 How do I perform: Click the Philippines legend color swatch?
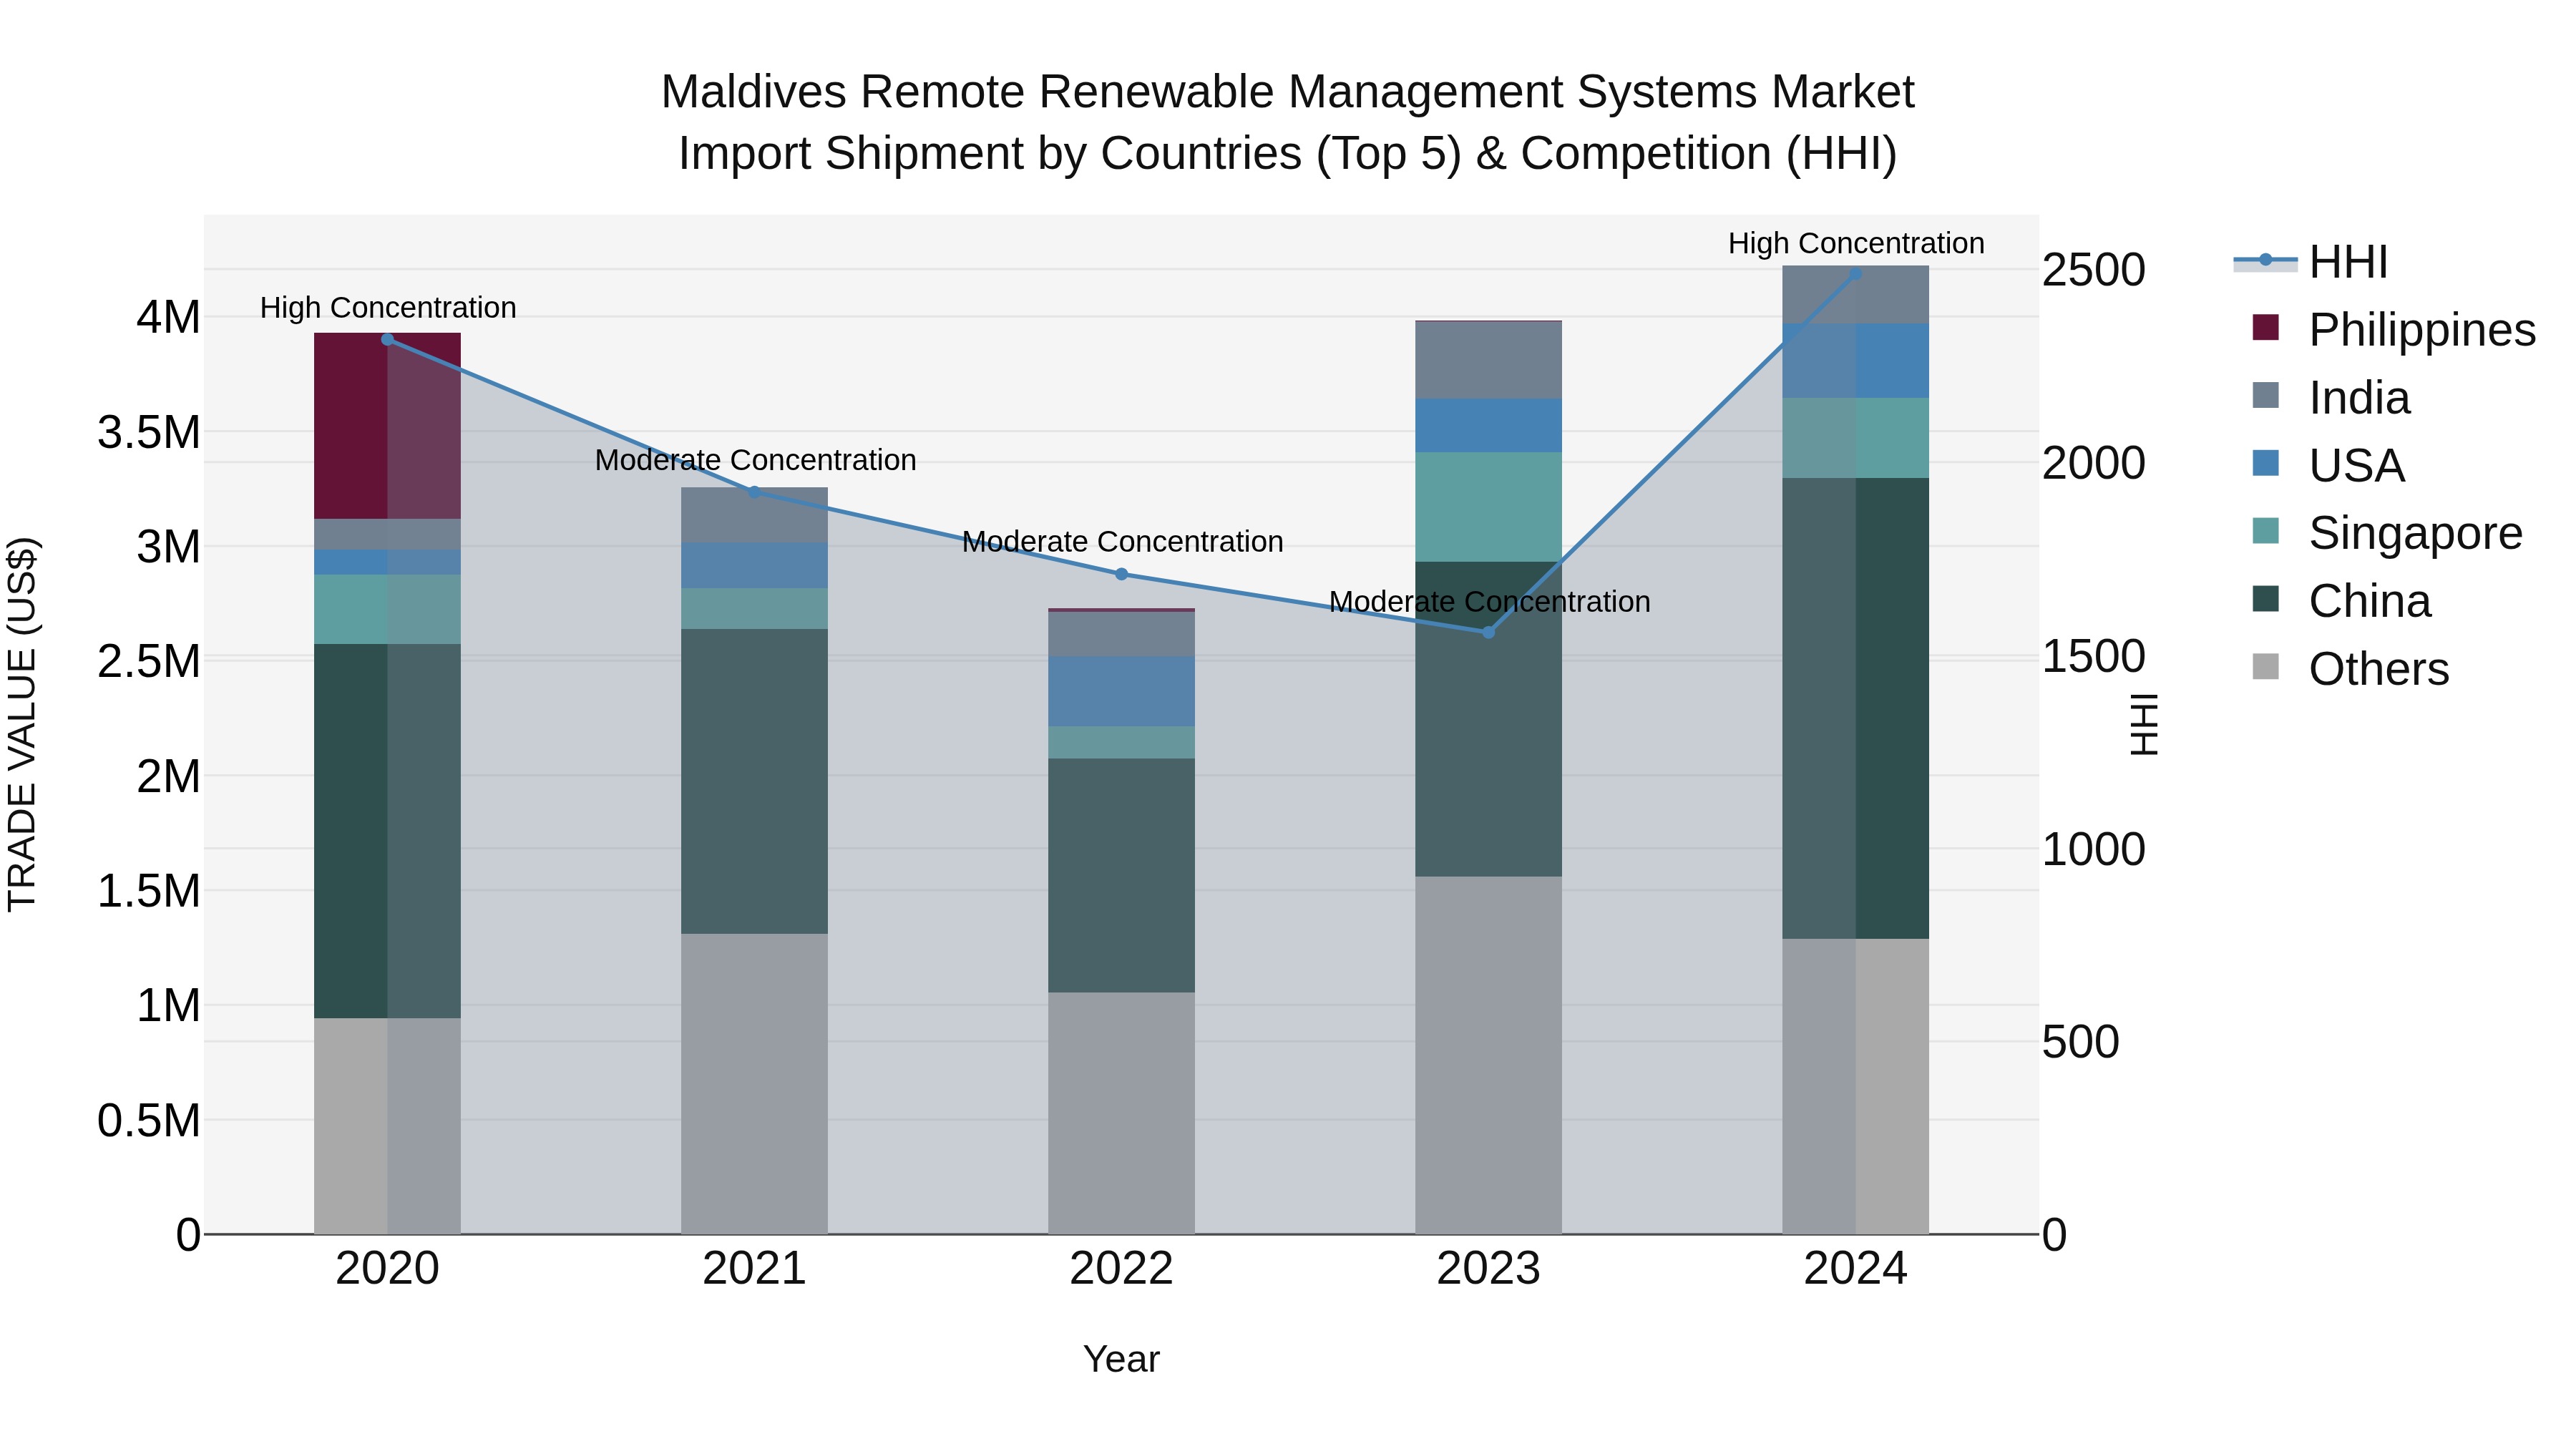coord(2265,328)
